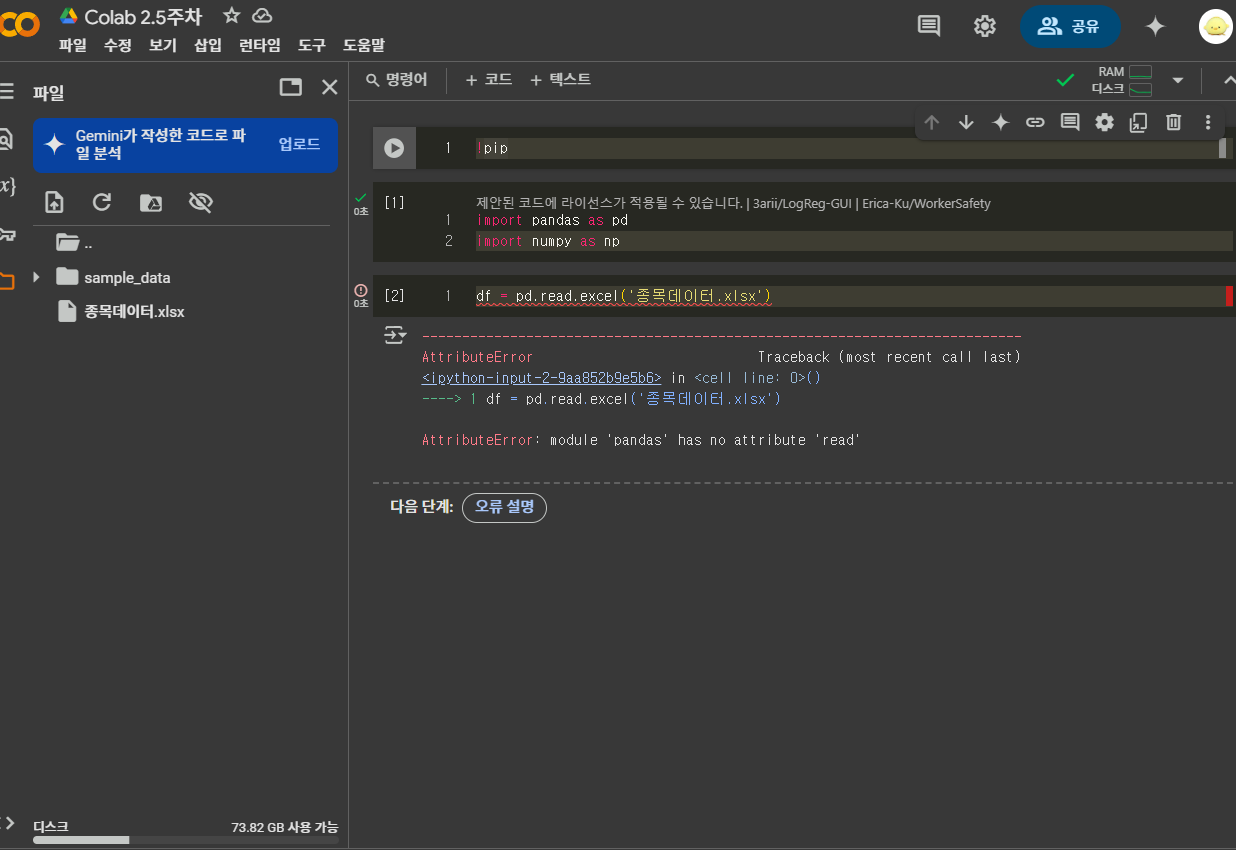Close the files side panel

point(330,87)
